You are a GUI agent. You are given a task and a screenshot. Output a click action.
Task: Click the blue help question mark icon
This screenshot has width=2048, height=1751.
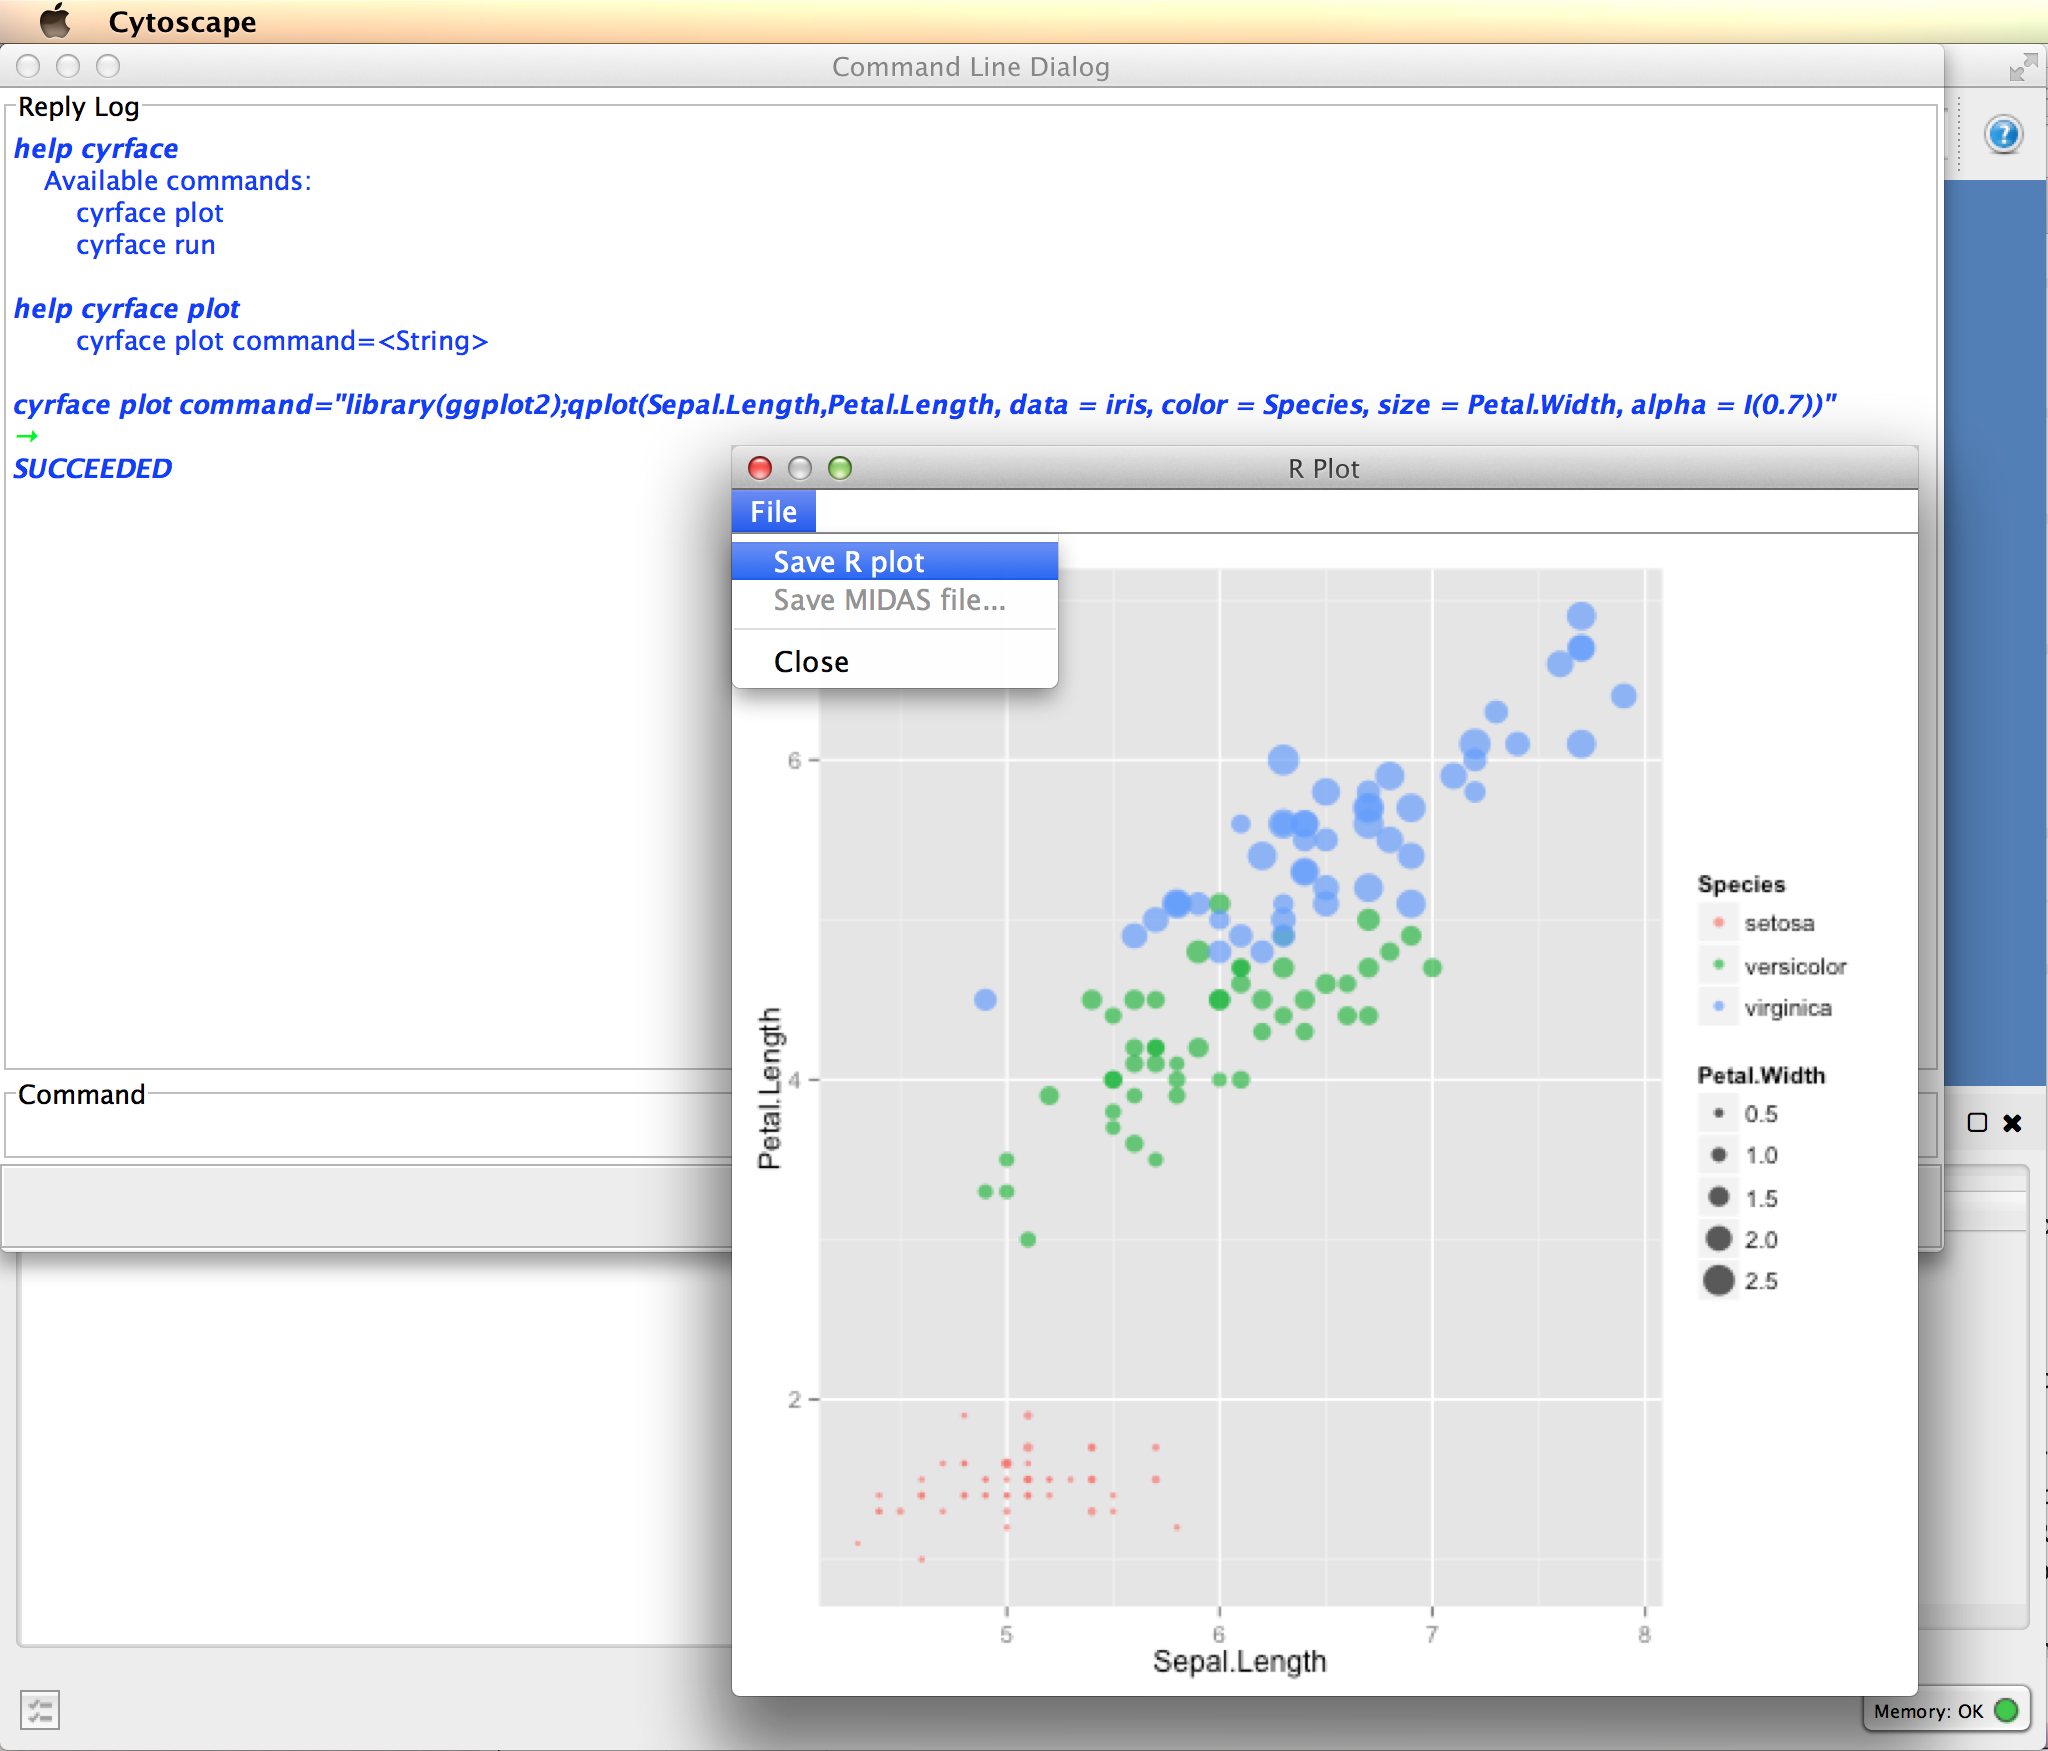point(2003,134)
